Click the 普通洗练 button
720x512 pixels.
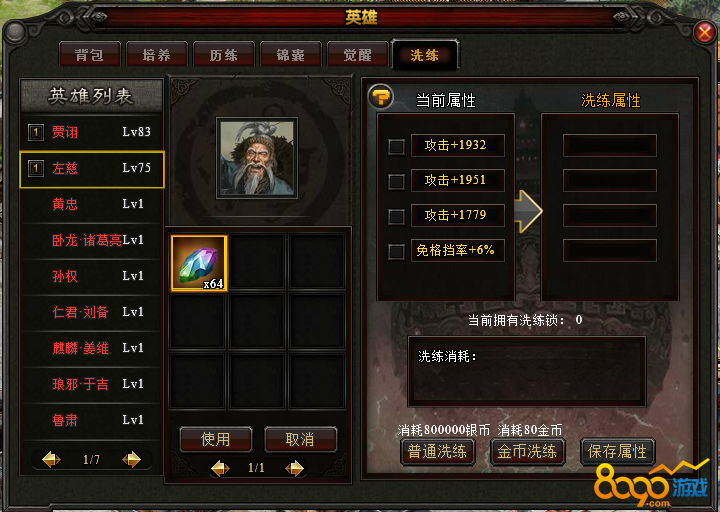[x=437, y=451]
